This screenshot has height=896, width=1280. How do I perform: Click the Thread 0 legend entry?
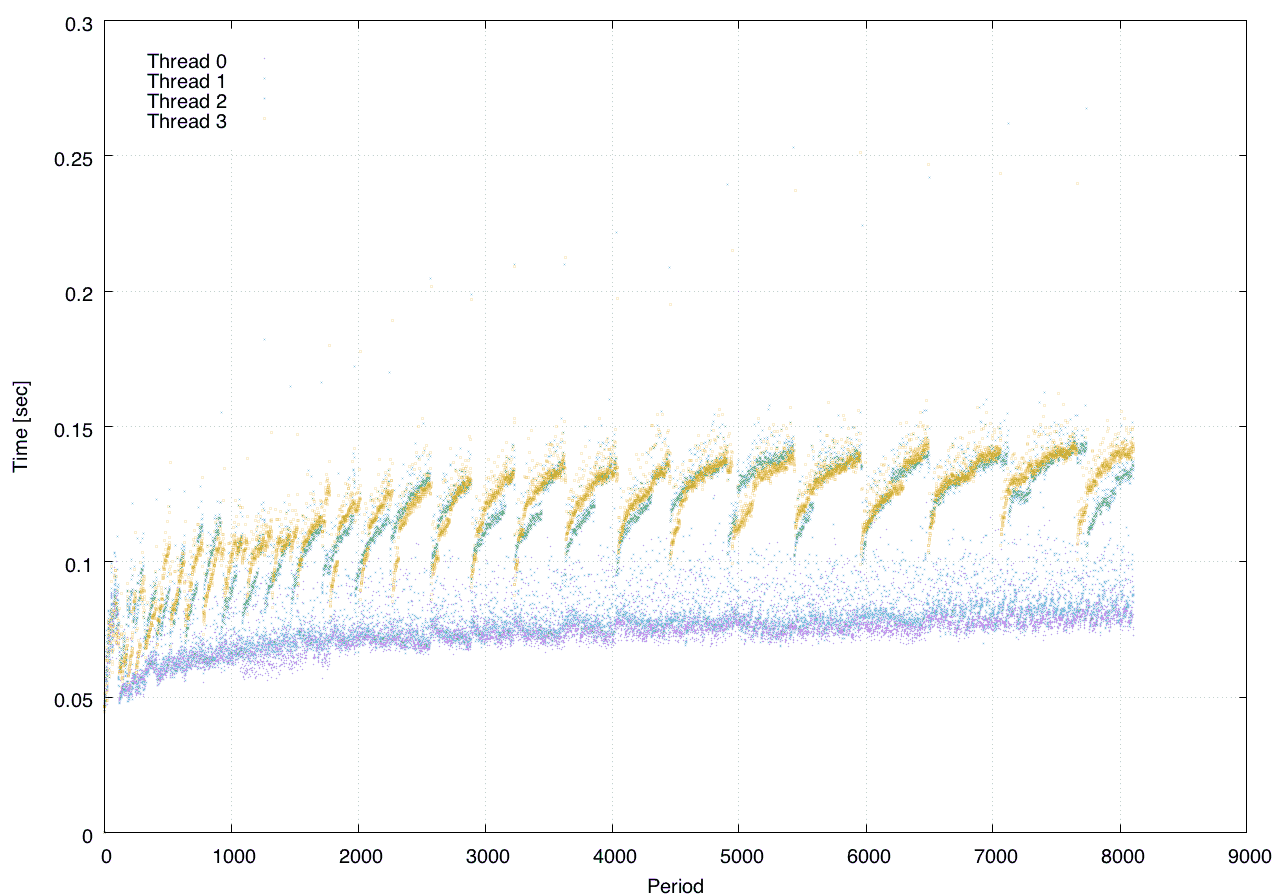point(187,61)
